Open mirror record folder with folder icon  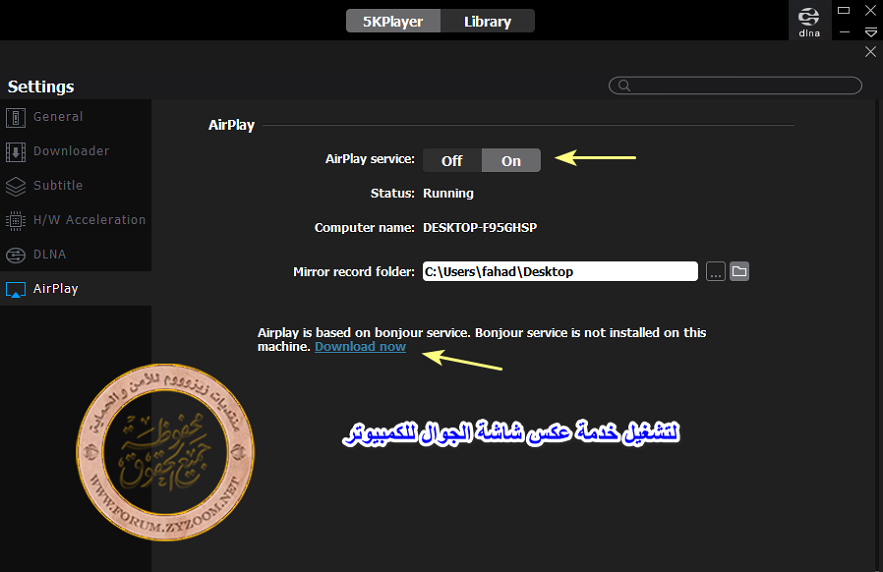point(739,271)
